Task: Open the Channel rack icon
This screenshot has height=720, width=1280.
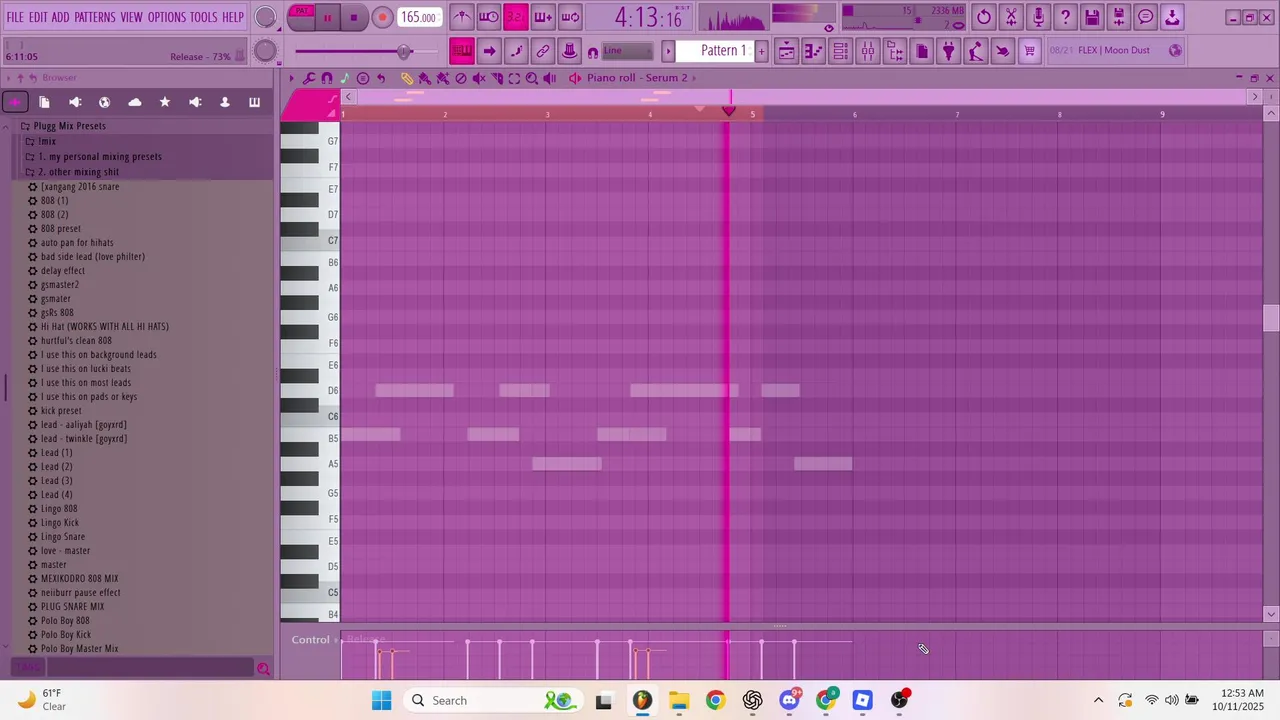Action: coord(841,51)
